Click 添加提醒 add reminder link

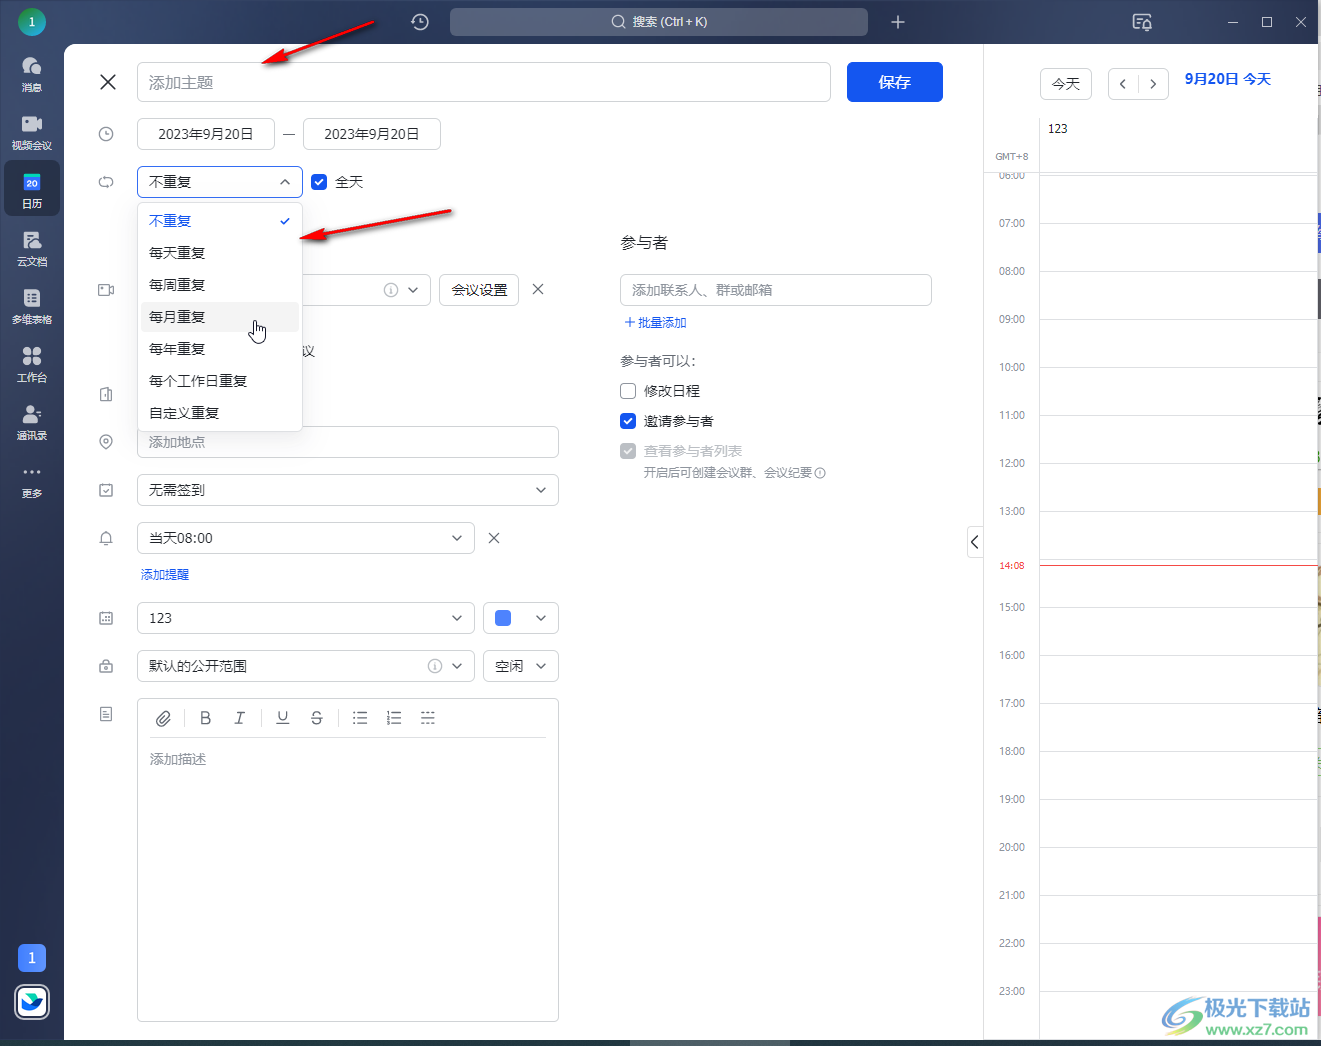[165, 575]
